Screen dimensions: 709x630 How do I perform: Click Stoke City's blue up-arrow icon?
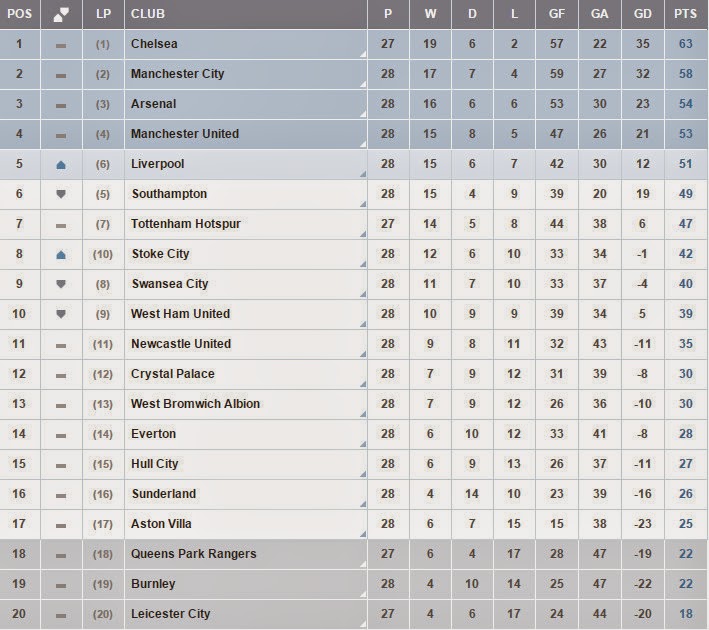[x=60, y=254]
